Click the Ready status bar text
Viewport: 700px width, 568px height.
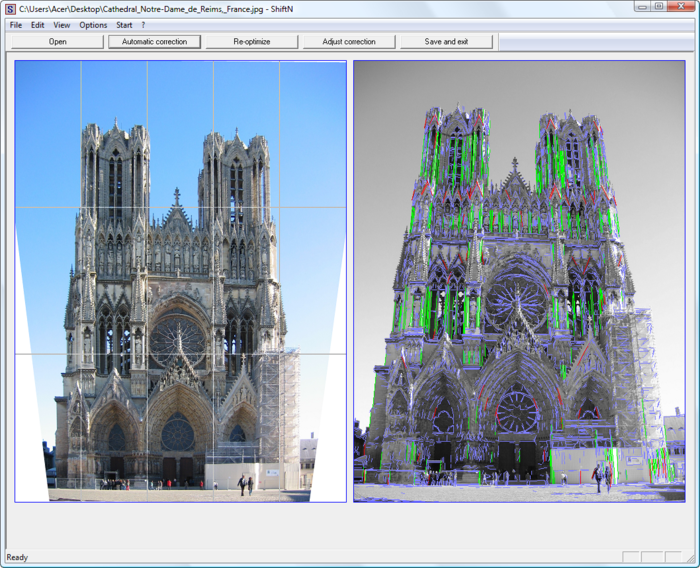click(x=17, y=557)
